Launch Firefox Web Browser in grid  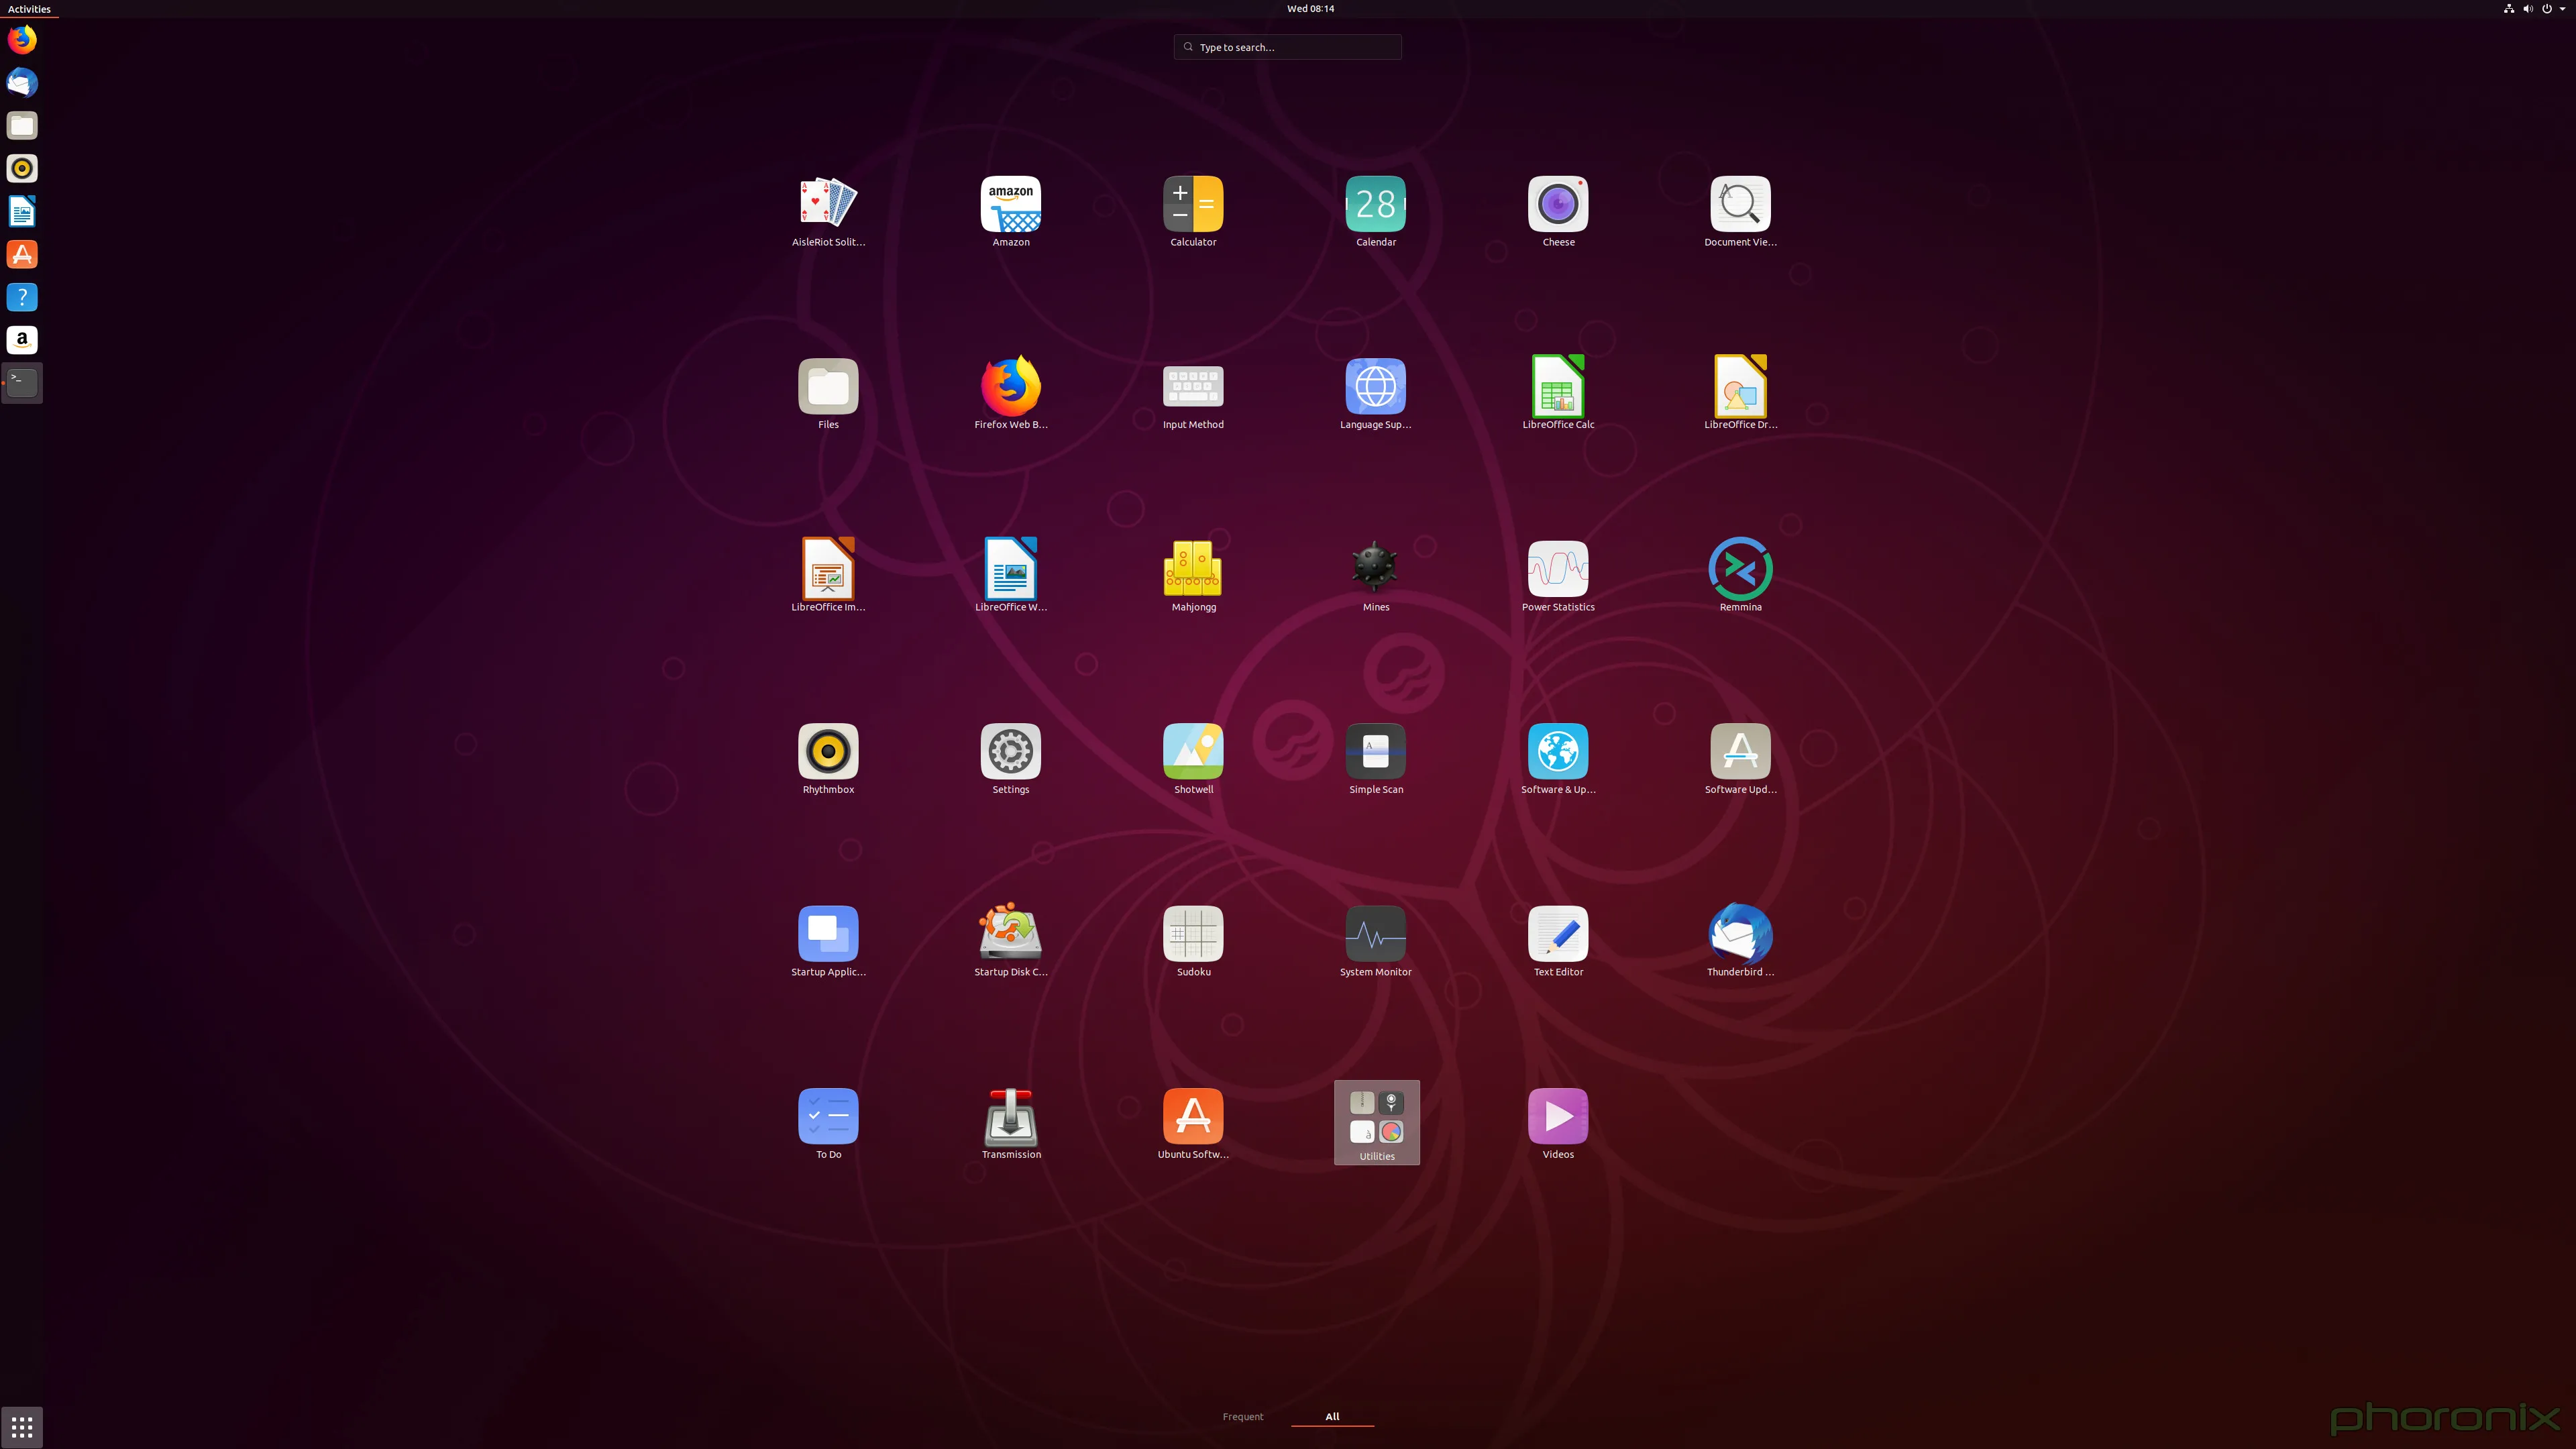[x=1010, y=394]
